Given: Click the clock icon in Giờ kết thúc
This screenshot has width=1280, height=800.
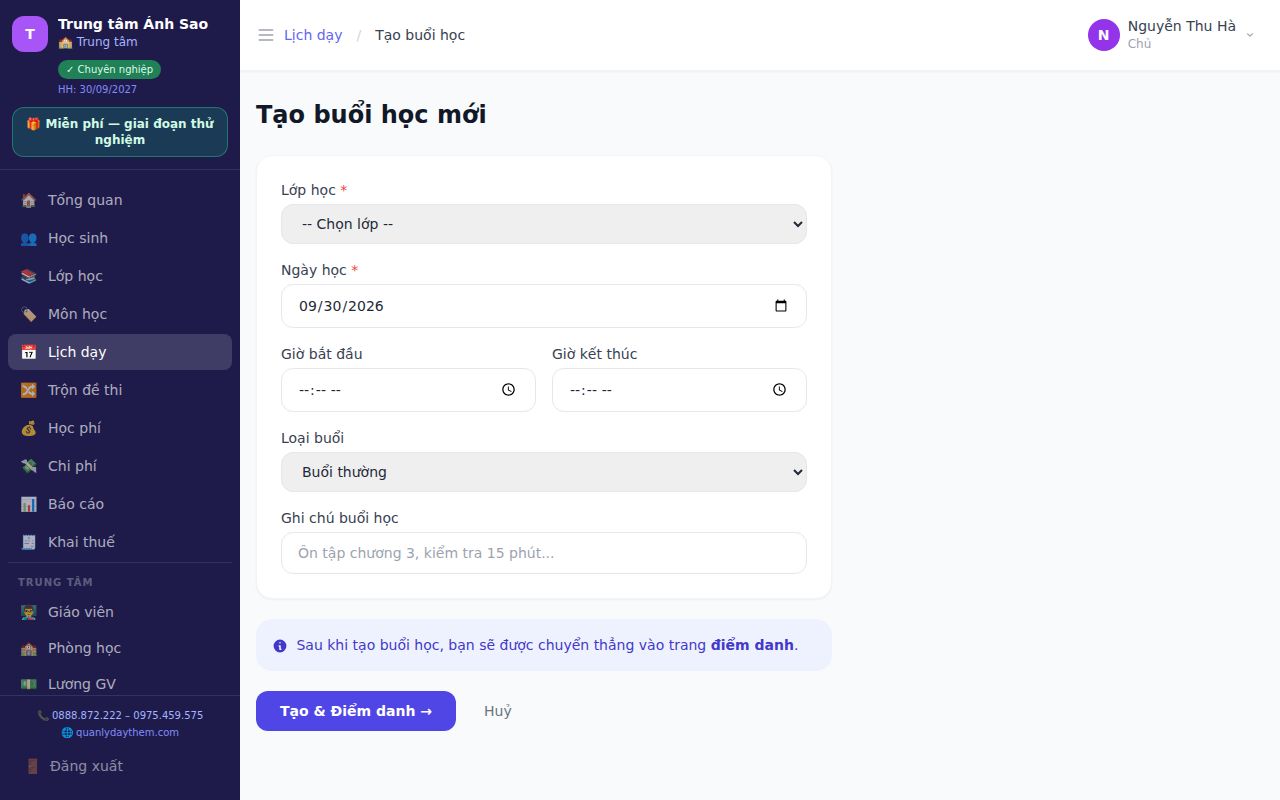Looking at the screenshot, I should pyautogui.click(x=779, y=390).
